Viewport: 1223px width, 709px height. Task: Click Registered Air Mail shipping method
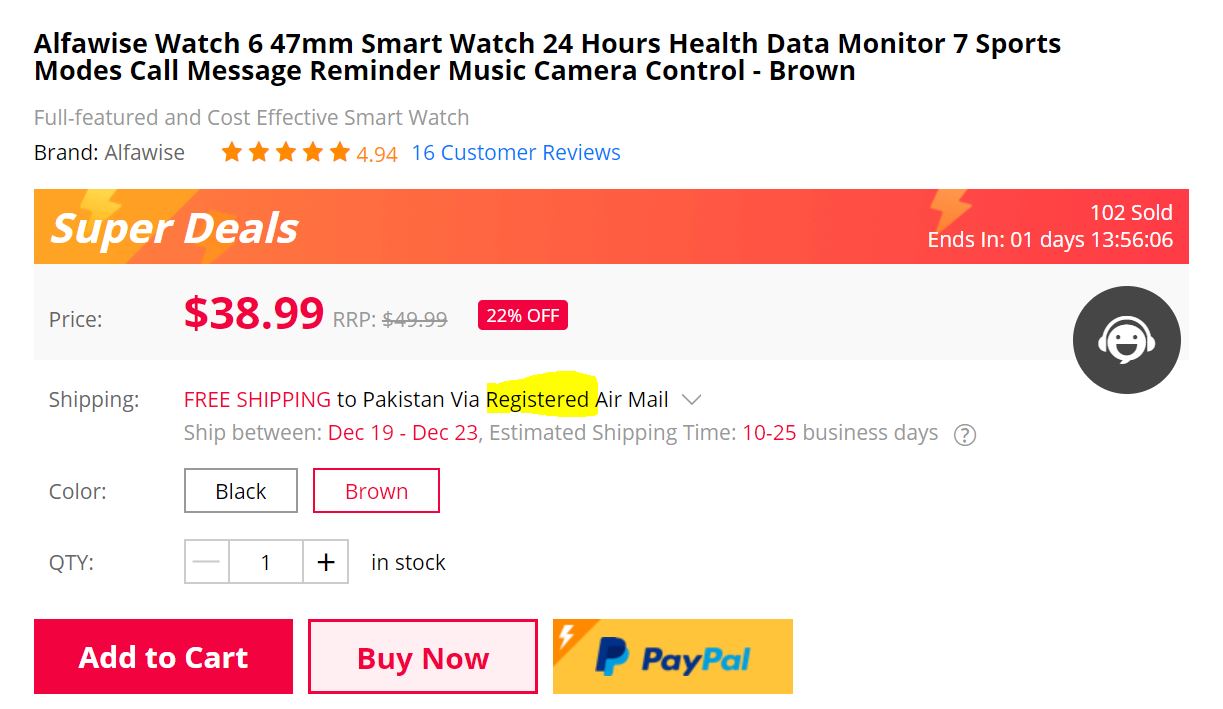click(x=577, y=400)
